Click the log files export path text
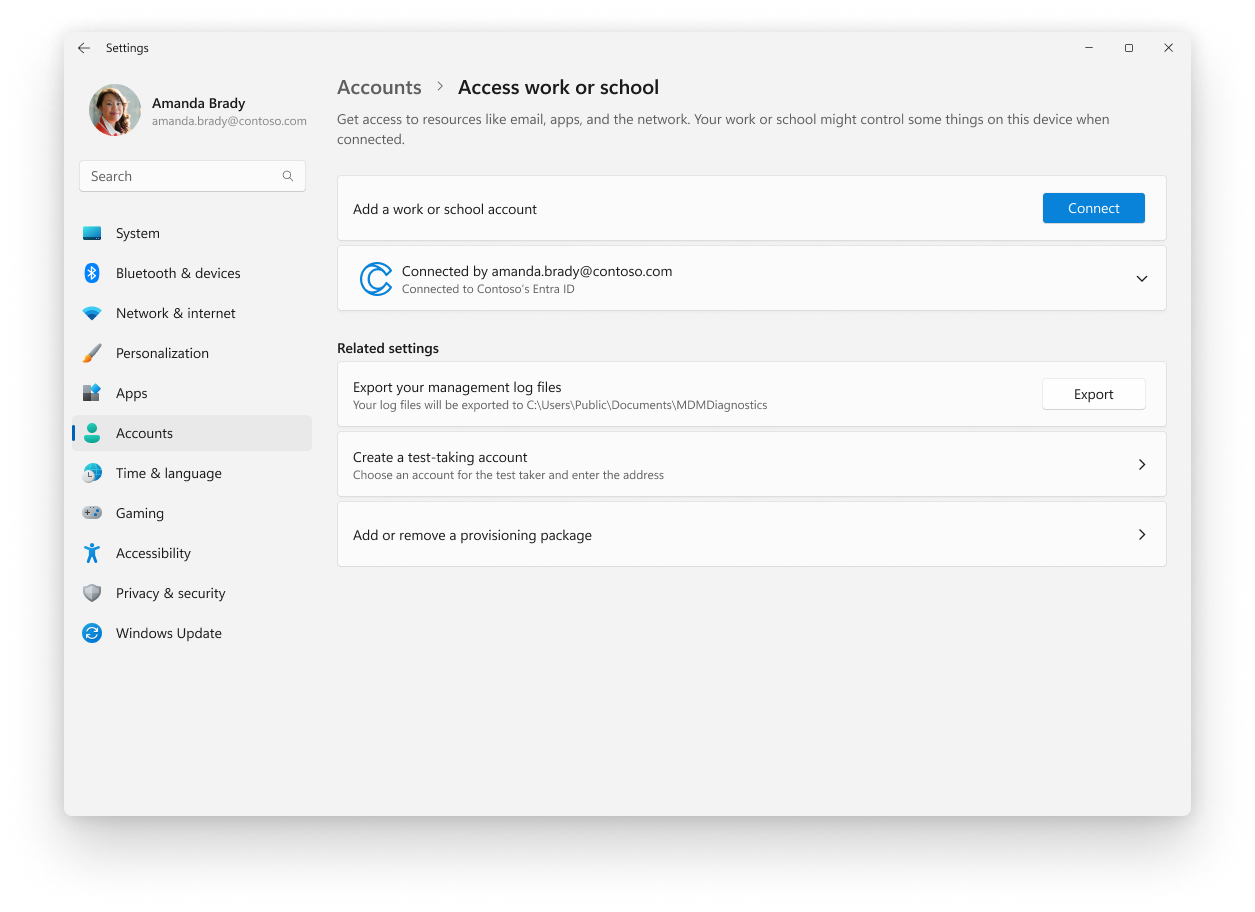 pos(560,405)
